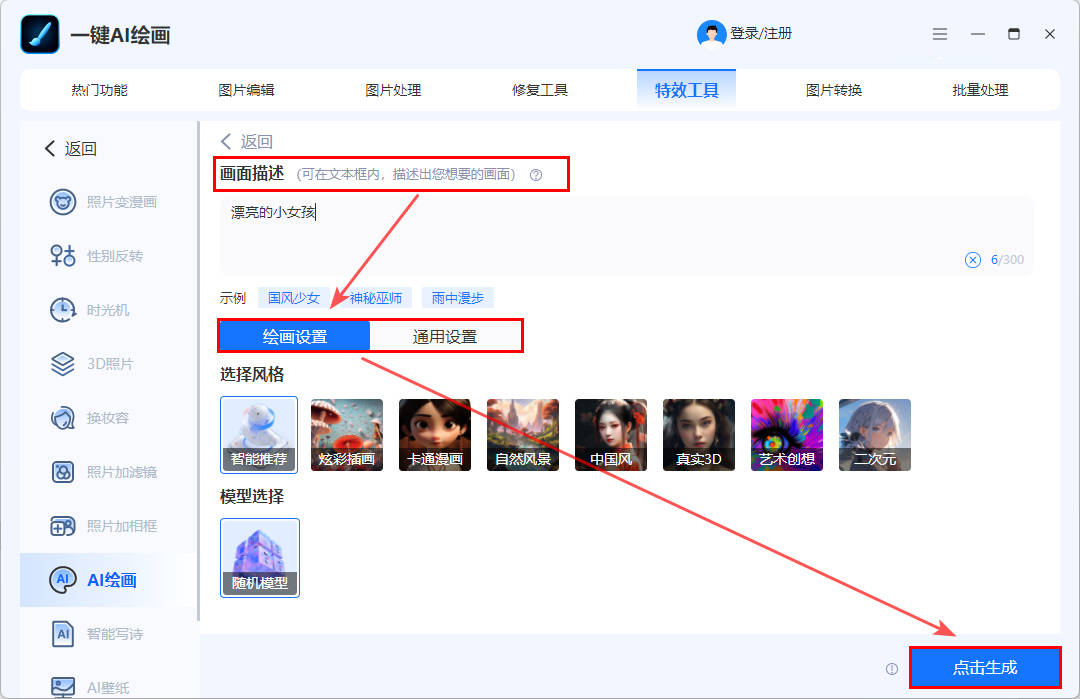Screen dimensions: 1080x699
Task: Open the 图片编辑 tab
Action: [x=246, y=90]
